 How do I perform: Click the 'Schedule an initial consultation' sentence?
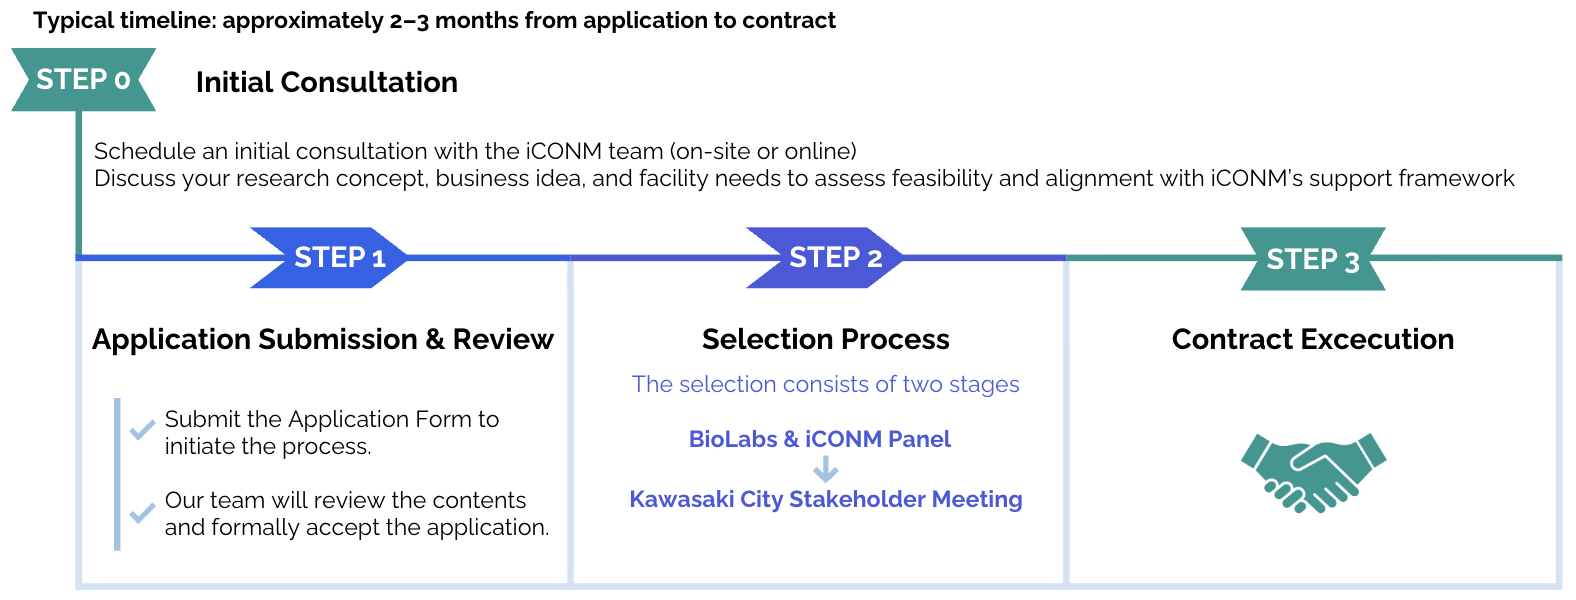point(475,151)
